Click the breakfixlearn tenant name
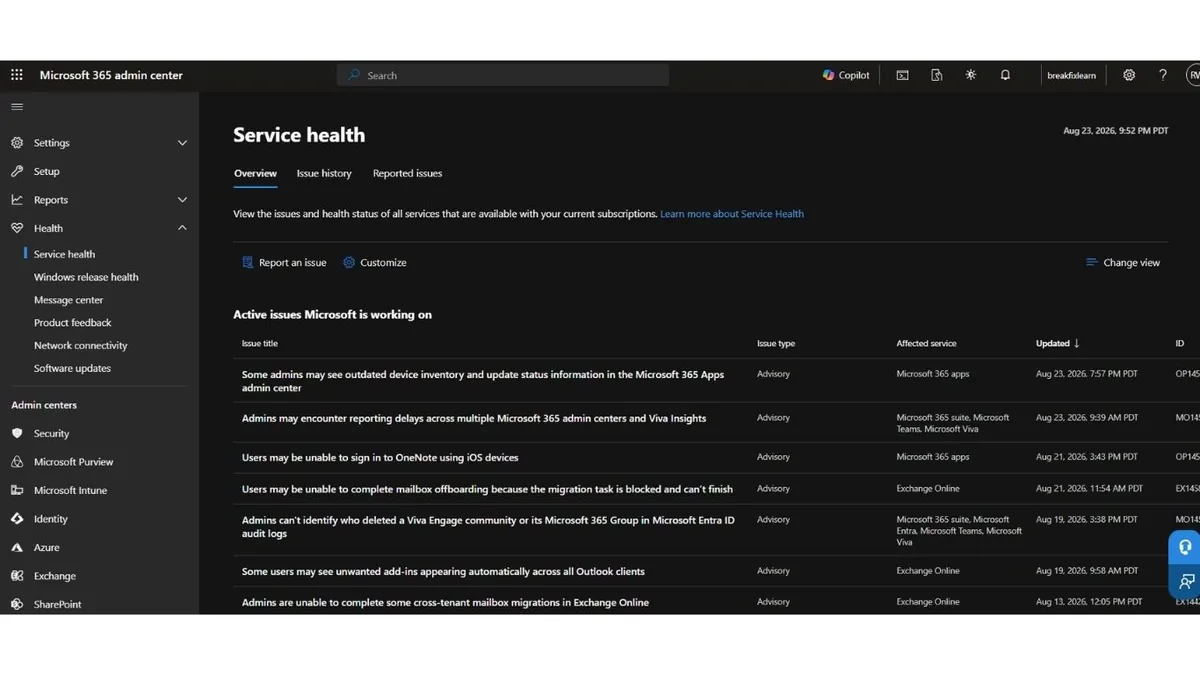 1071,75
